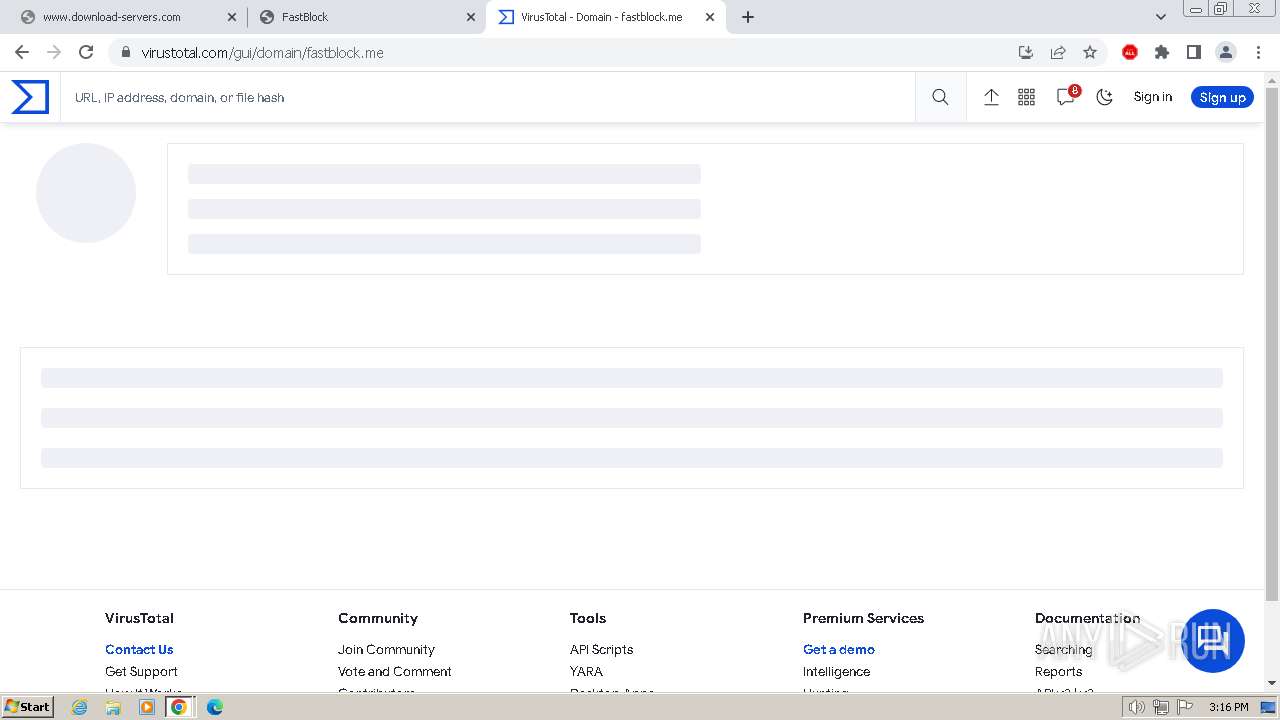Open the Reports documentation link

(1058, 671)
